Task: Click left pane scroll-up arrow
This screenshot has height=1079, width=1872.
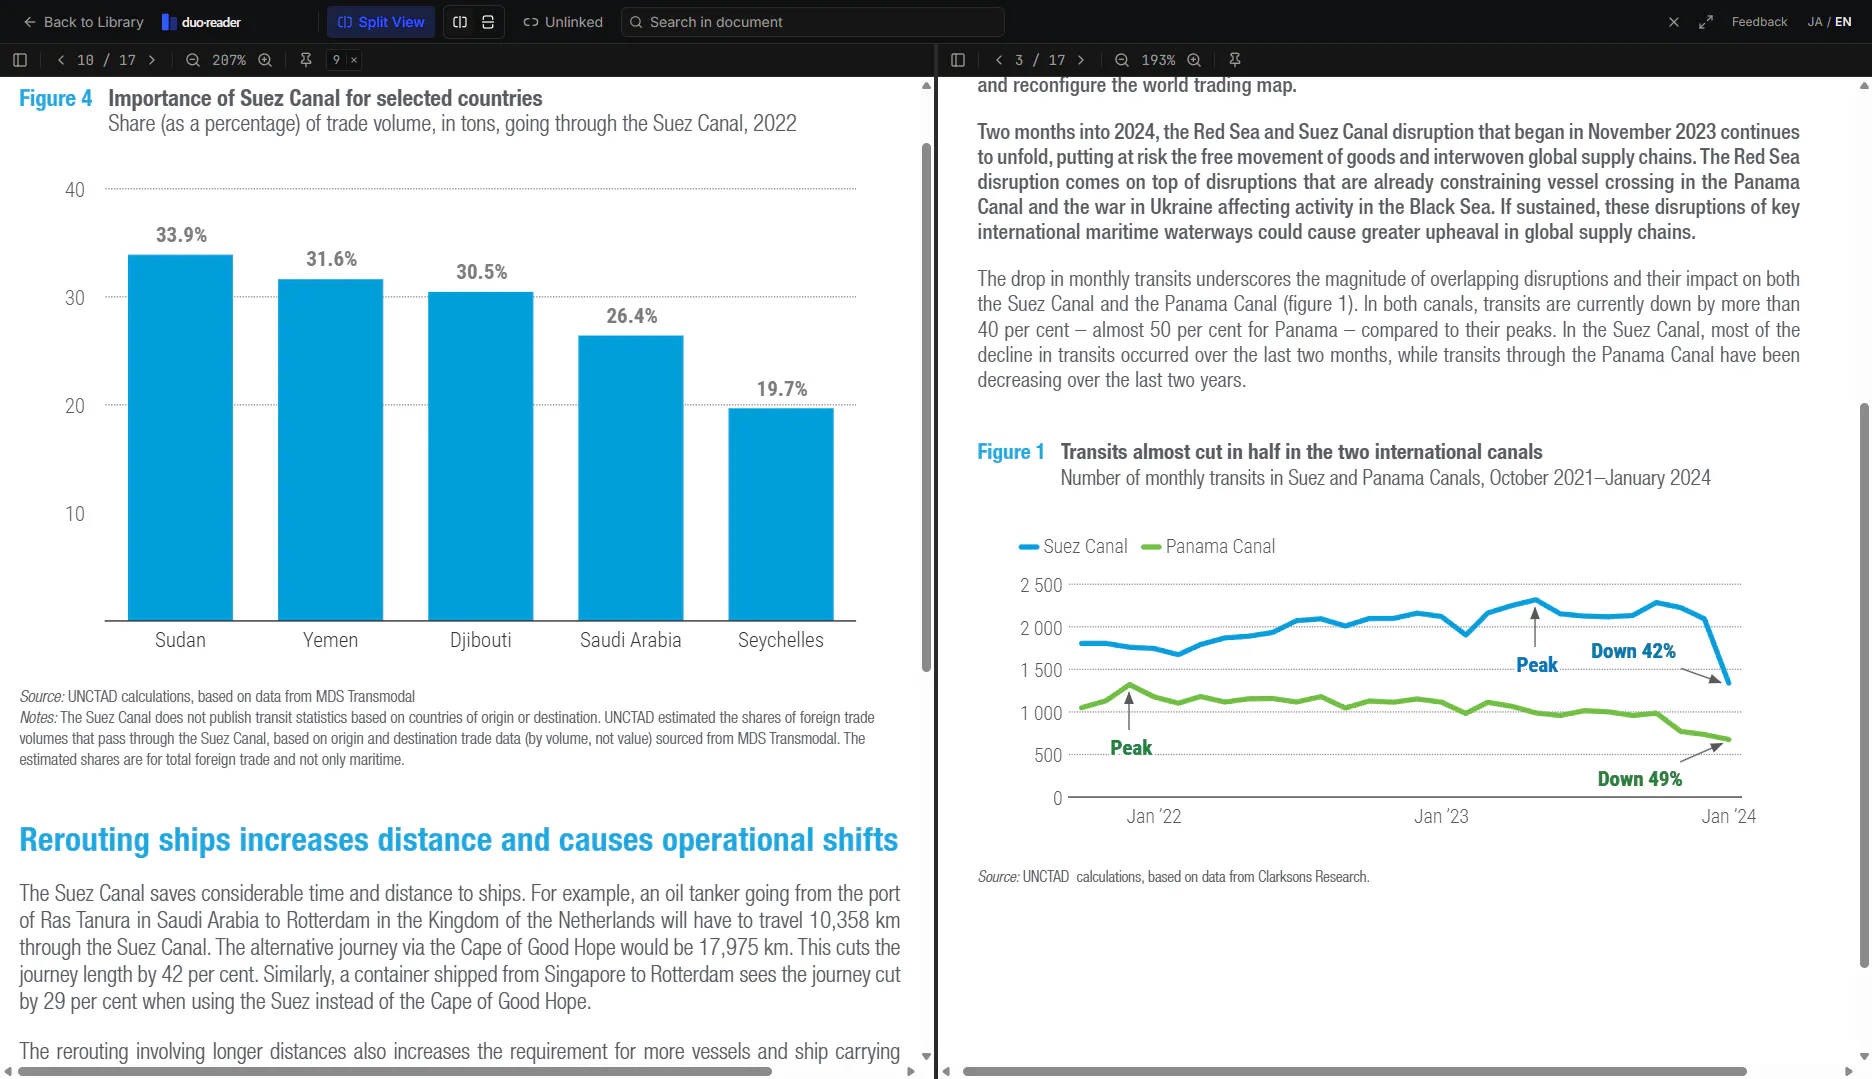Action: 926,85
